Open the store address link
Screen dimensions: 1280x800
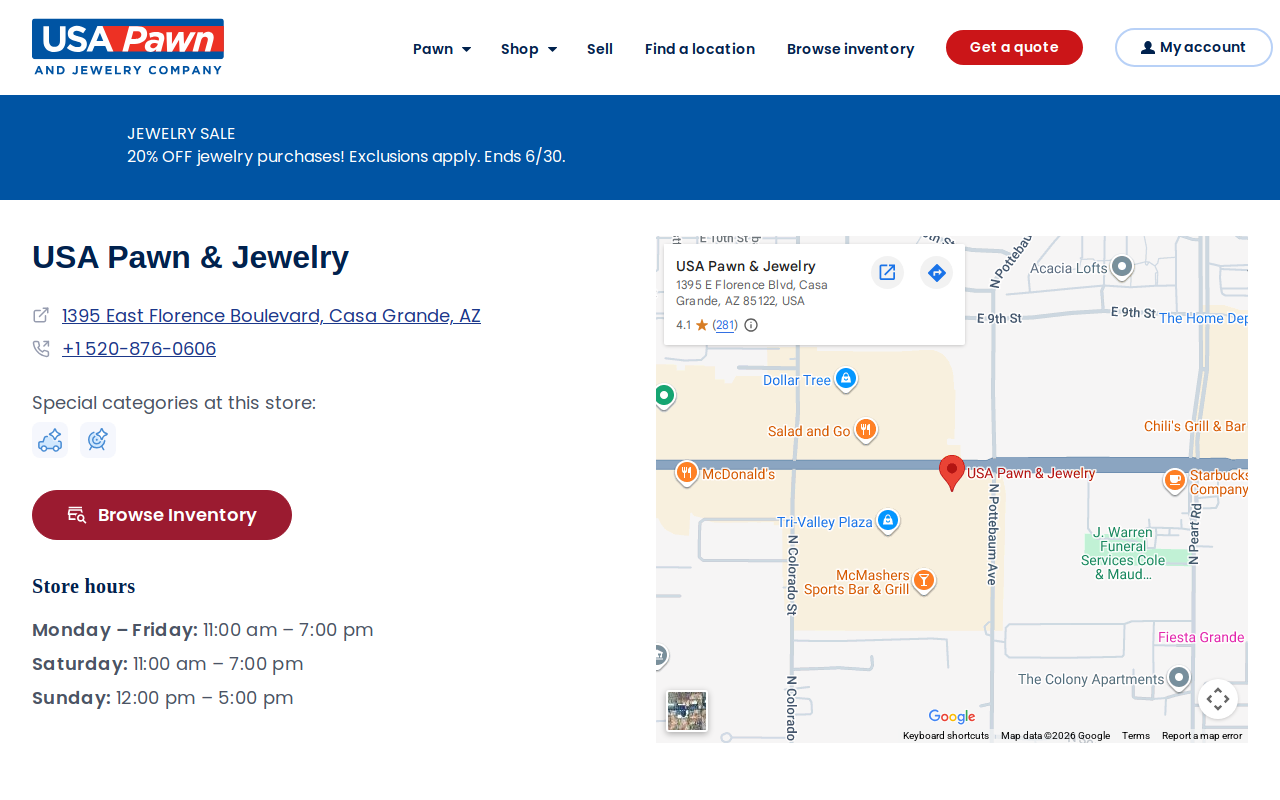tap(271, 316)
